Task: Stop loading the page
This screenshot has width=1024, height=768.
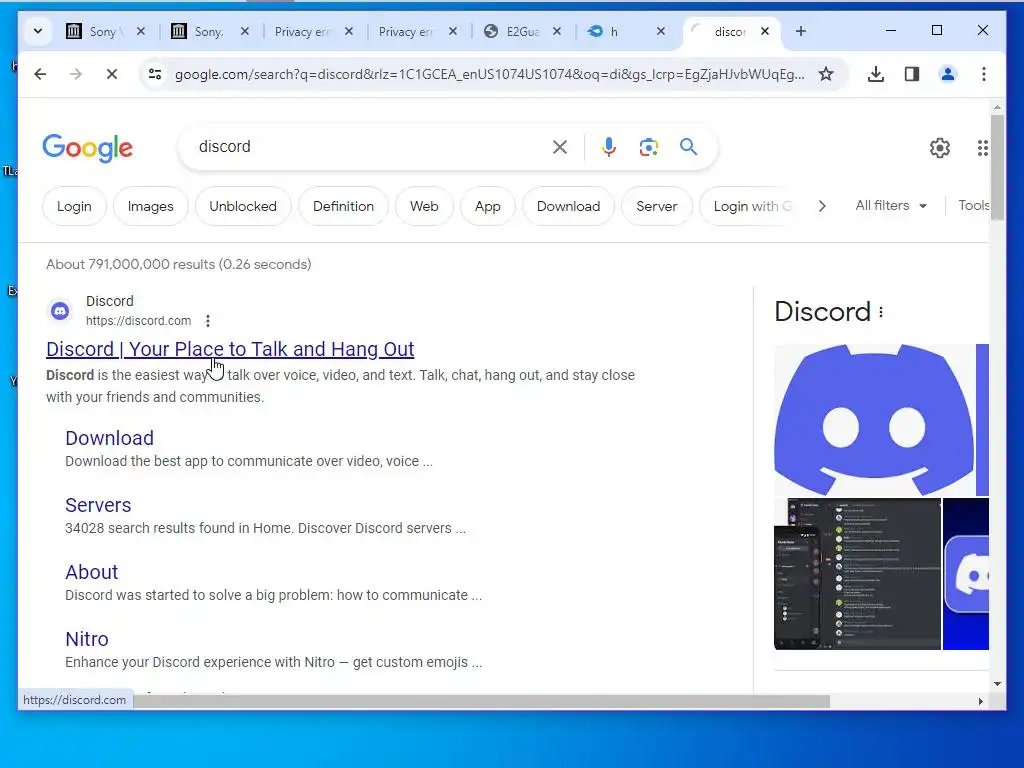Action: 112,74
